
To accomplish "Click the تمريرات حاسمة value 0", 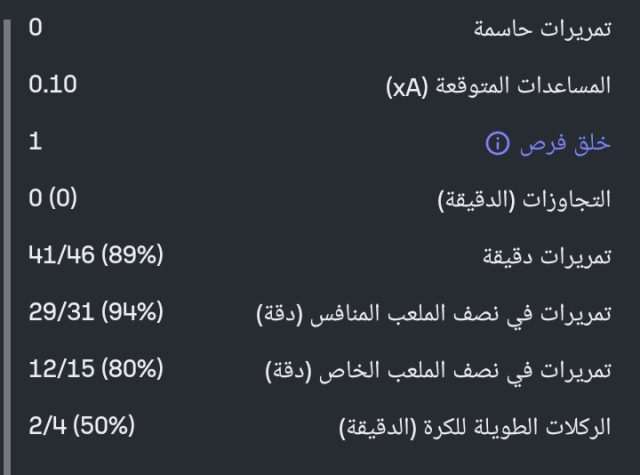I will (x=35, y=27).
